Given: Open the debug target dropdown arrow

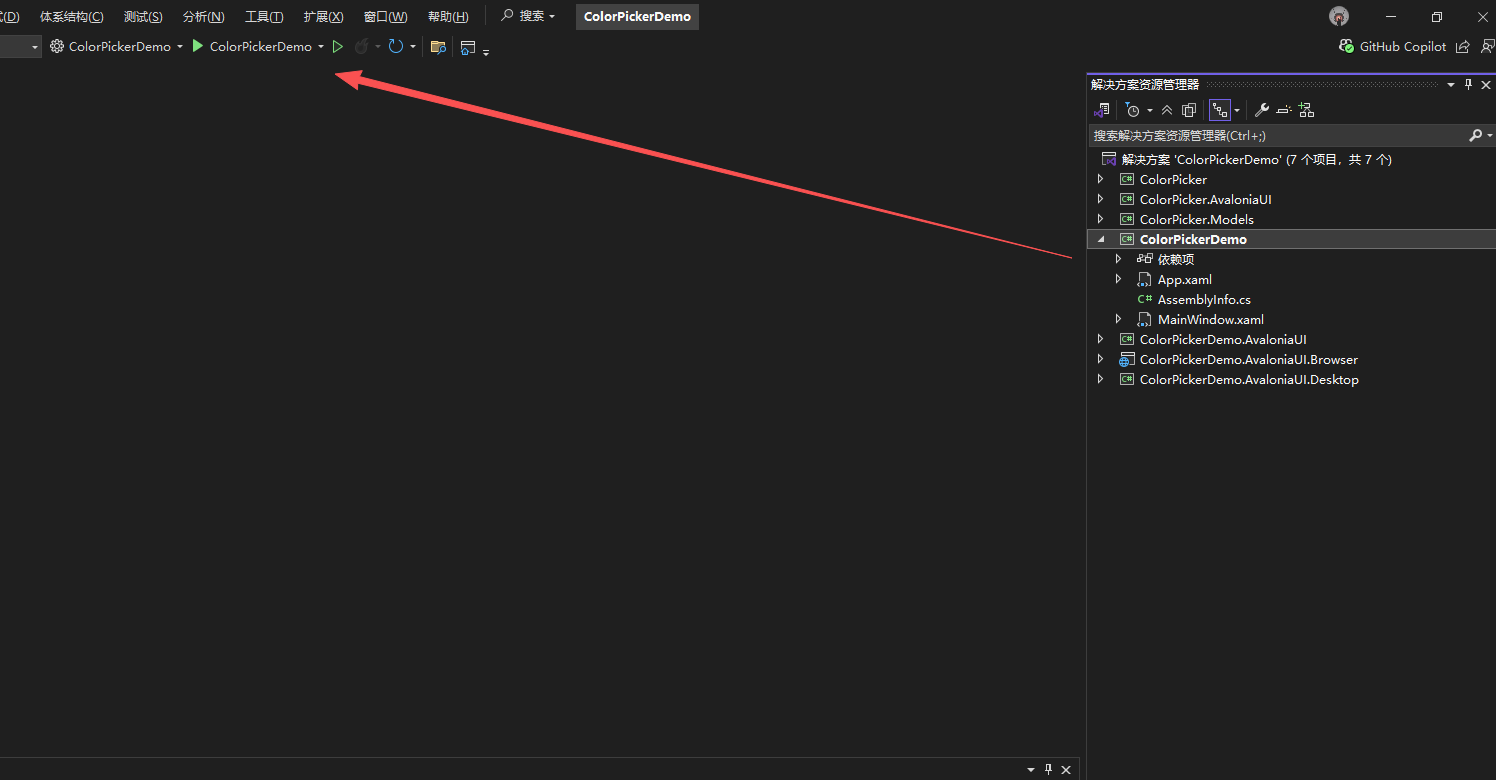Looking at the screenshot, I should (321, 47).
